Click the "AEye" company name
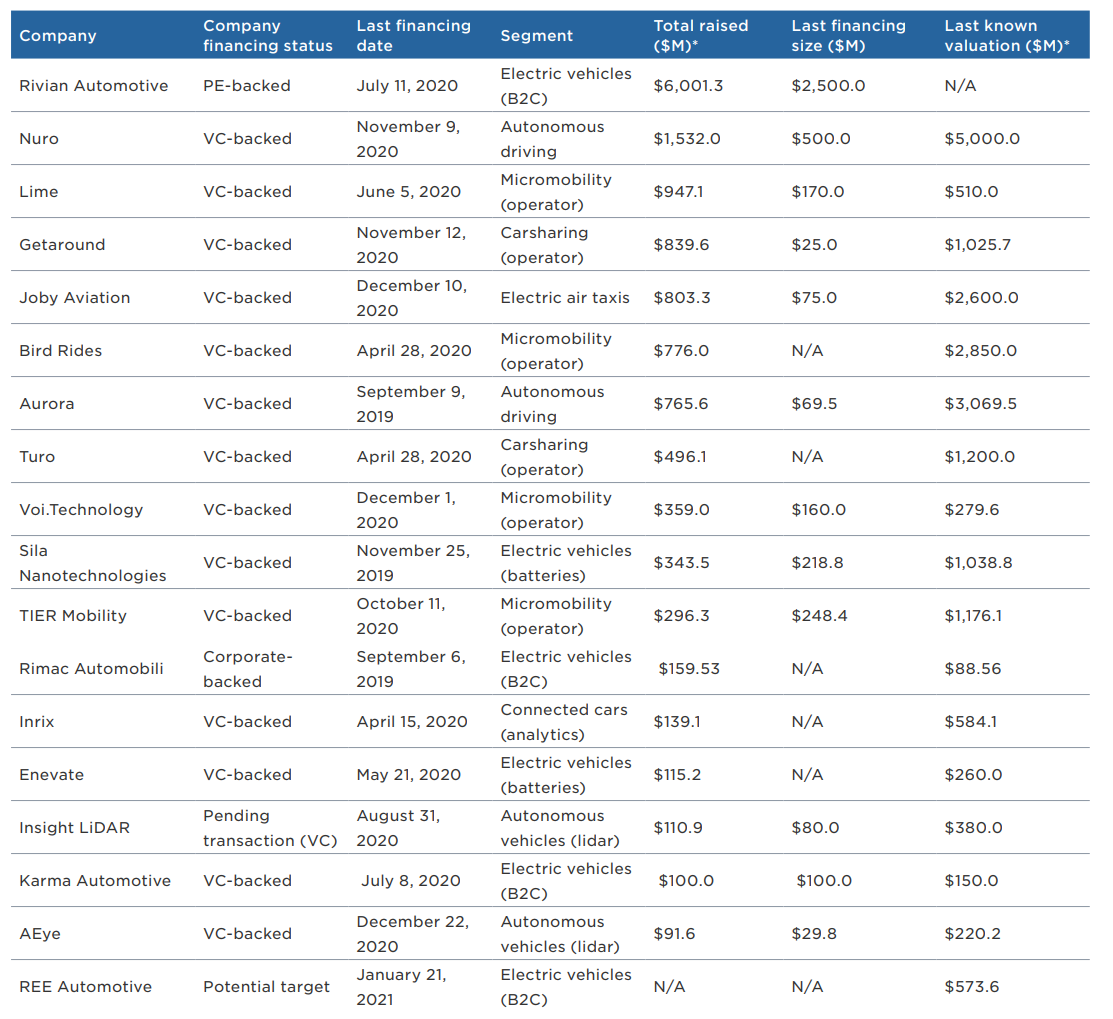1113x1019 pixels. pyautogui.click(x=40, y=934)
